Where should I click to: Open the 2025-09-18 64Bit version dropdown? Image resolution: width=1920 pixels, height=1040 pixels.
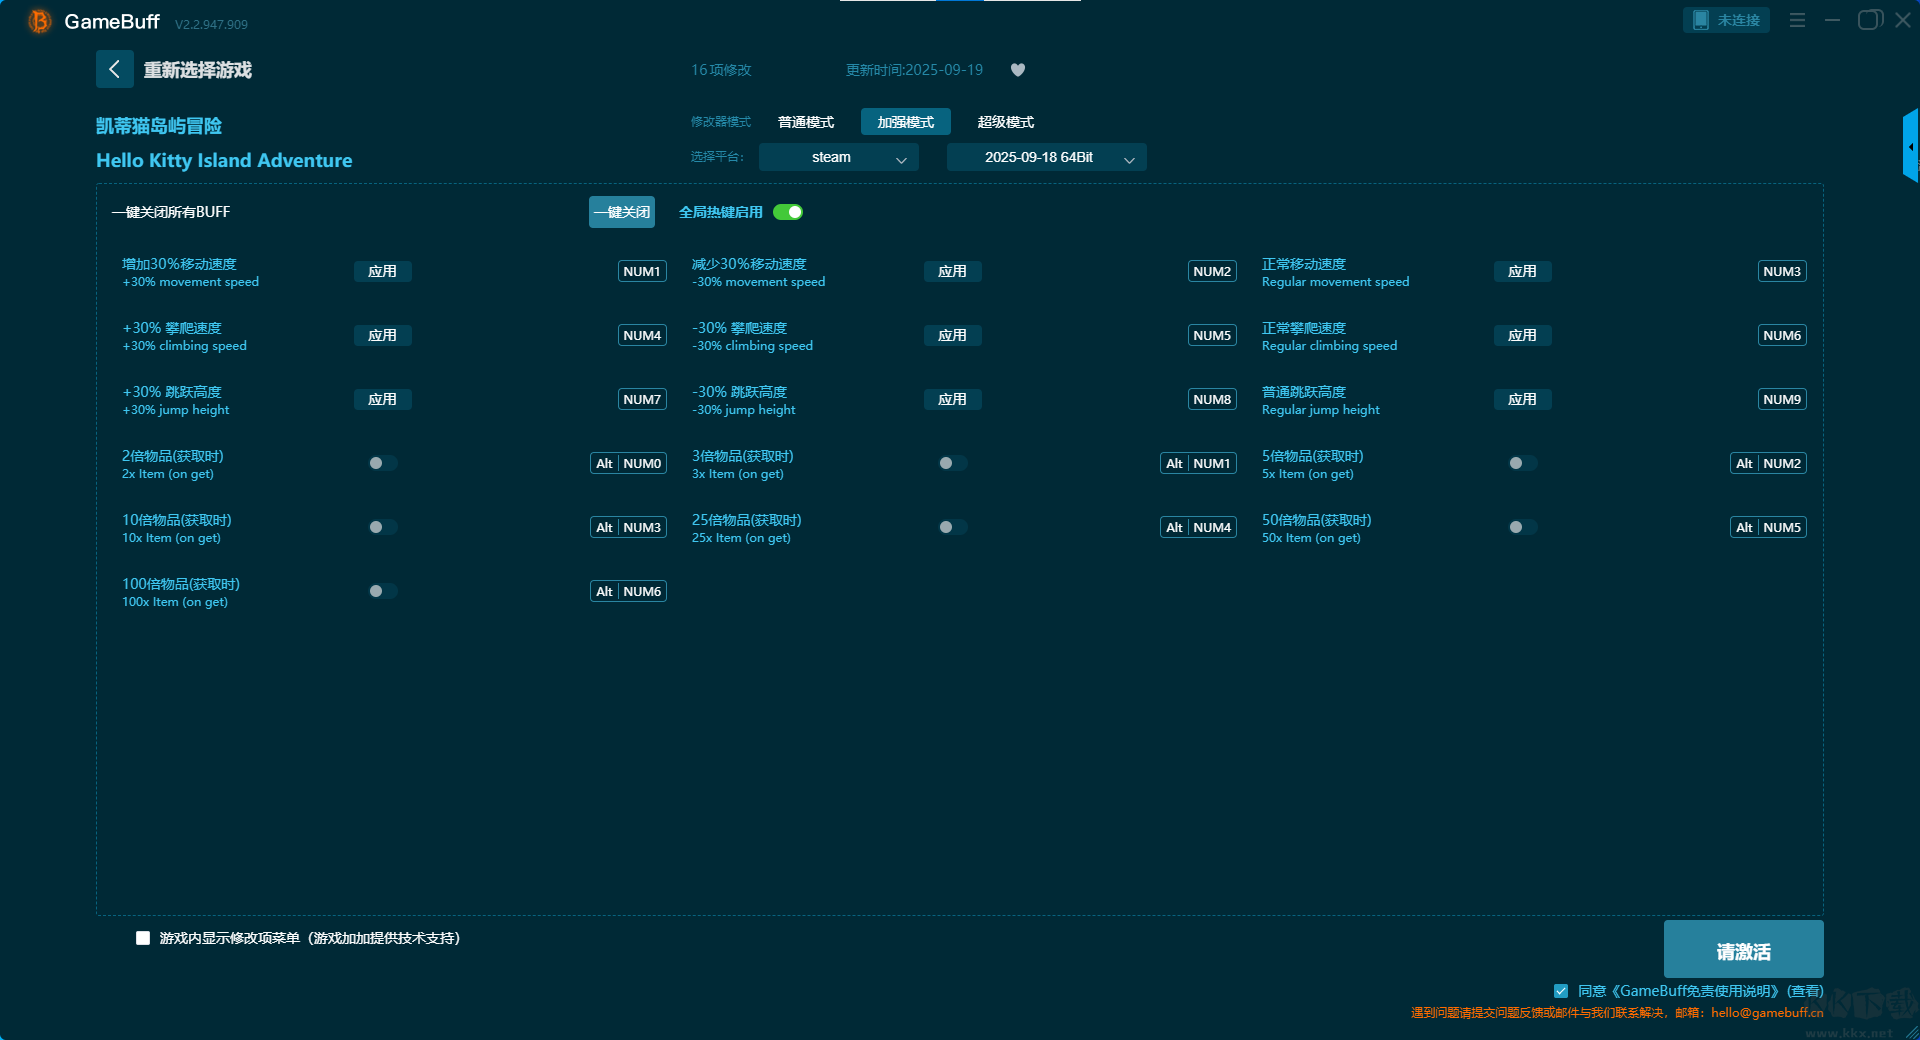pos(1047,157)
